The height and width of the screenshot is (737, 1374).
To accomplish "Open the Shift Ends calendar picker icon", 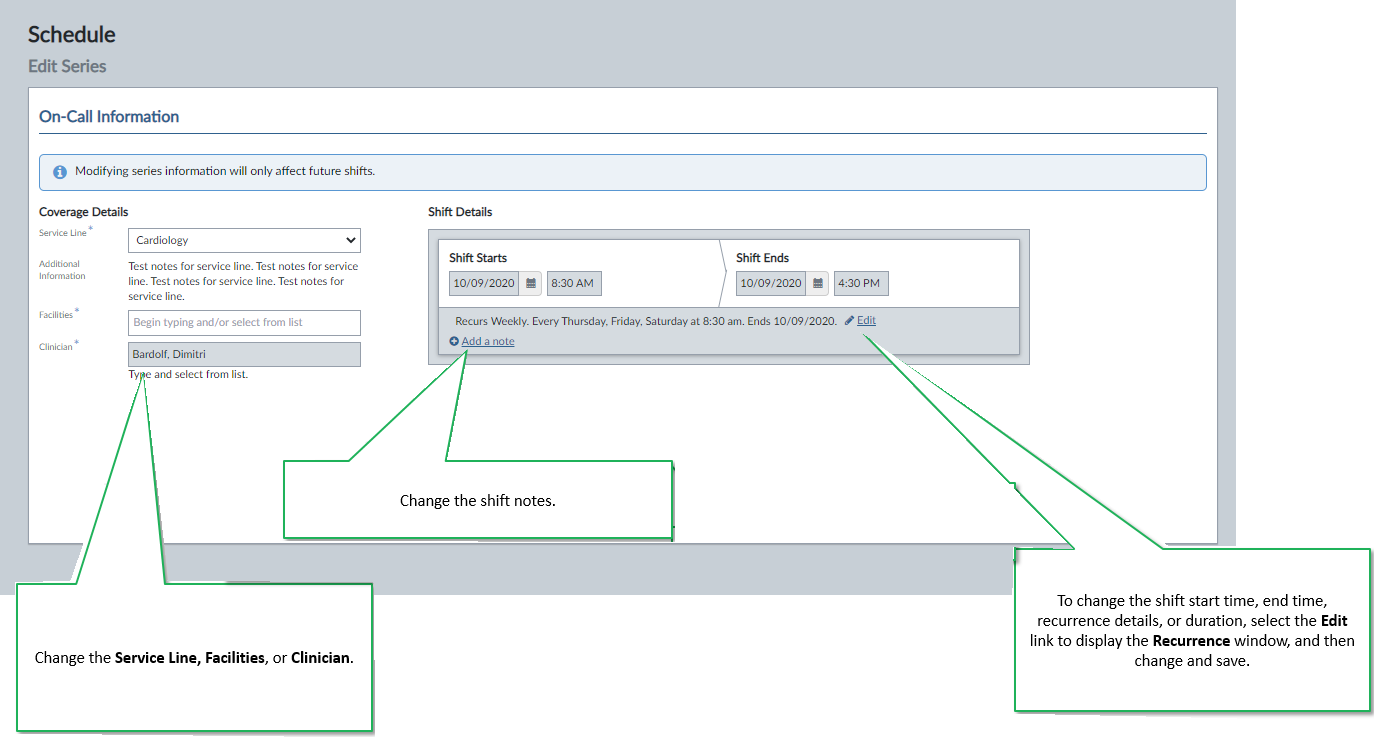I will 818,283.
